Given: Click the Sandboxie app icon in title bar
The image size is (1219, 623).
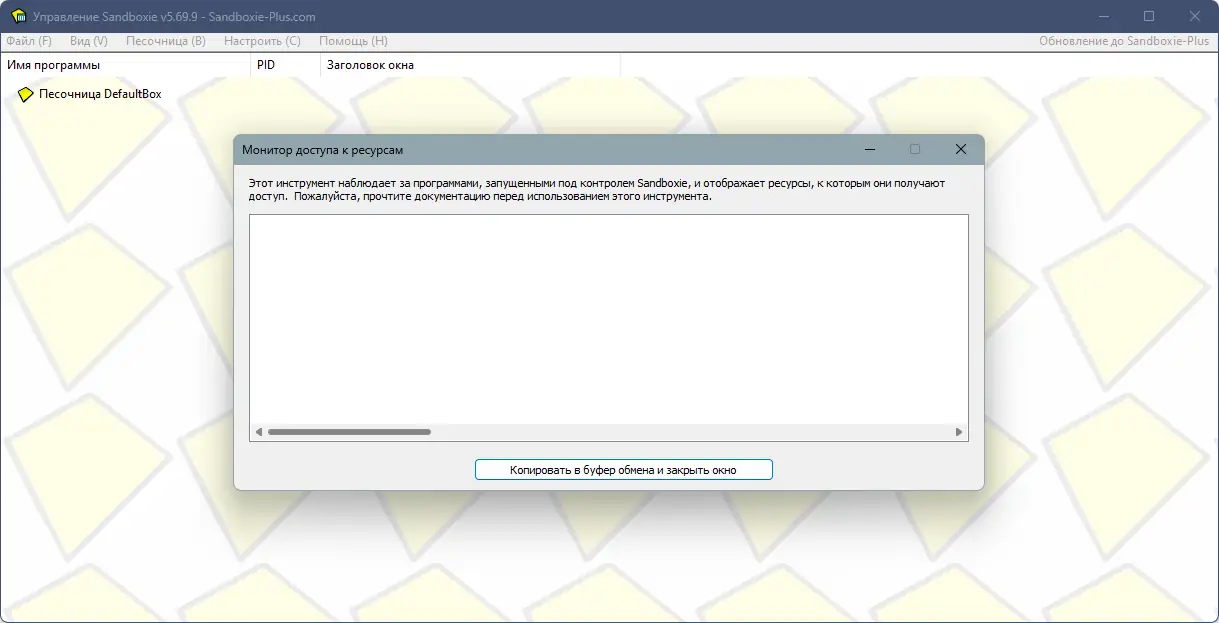Looking at the screenshot, I should [x=17, y=16].
